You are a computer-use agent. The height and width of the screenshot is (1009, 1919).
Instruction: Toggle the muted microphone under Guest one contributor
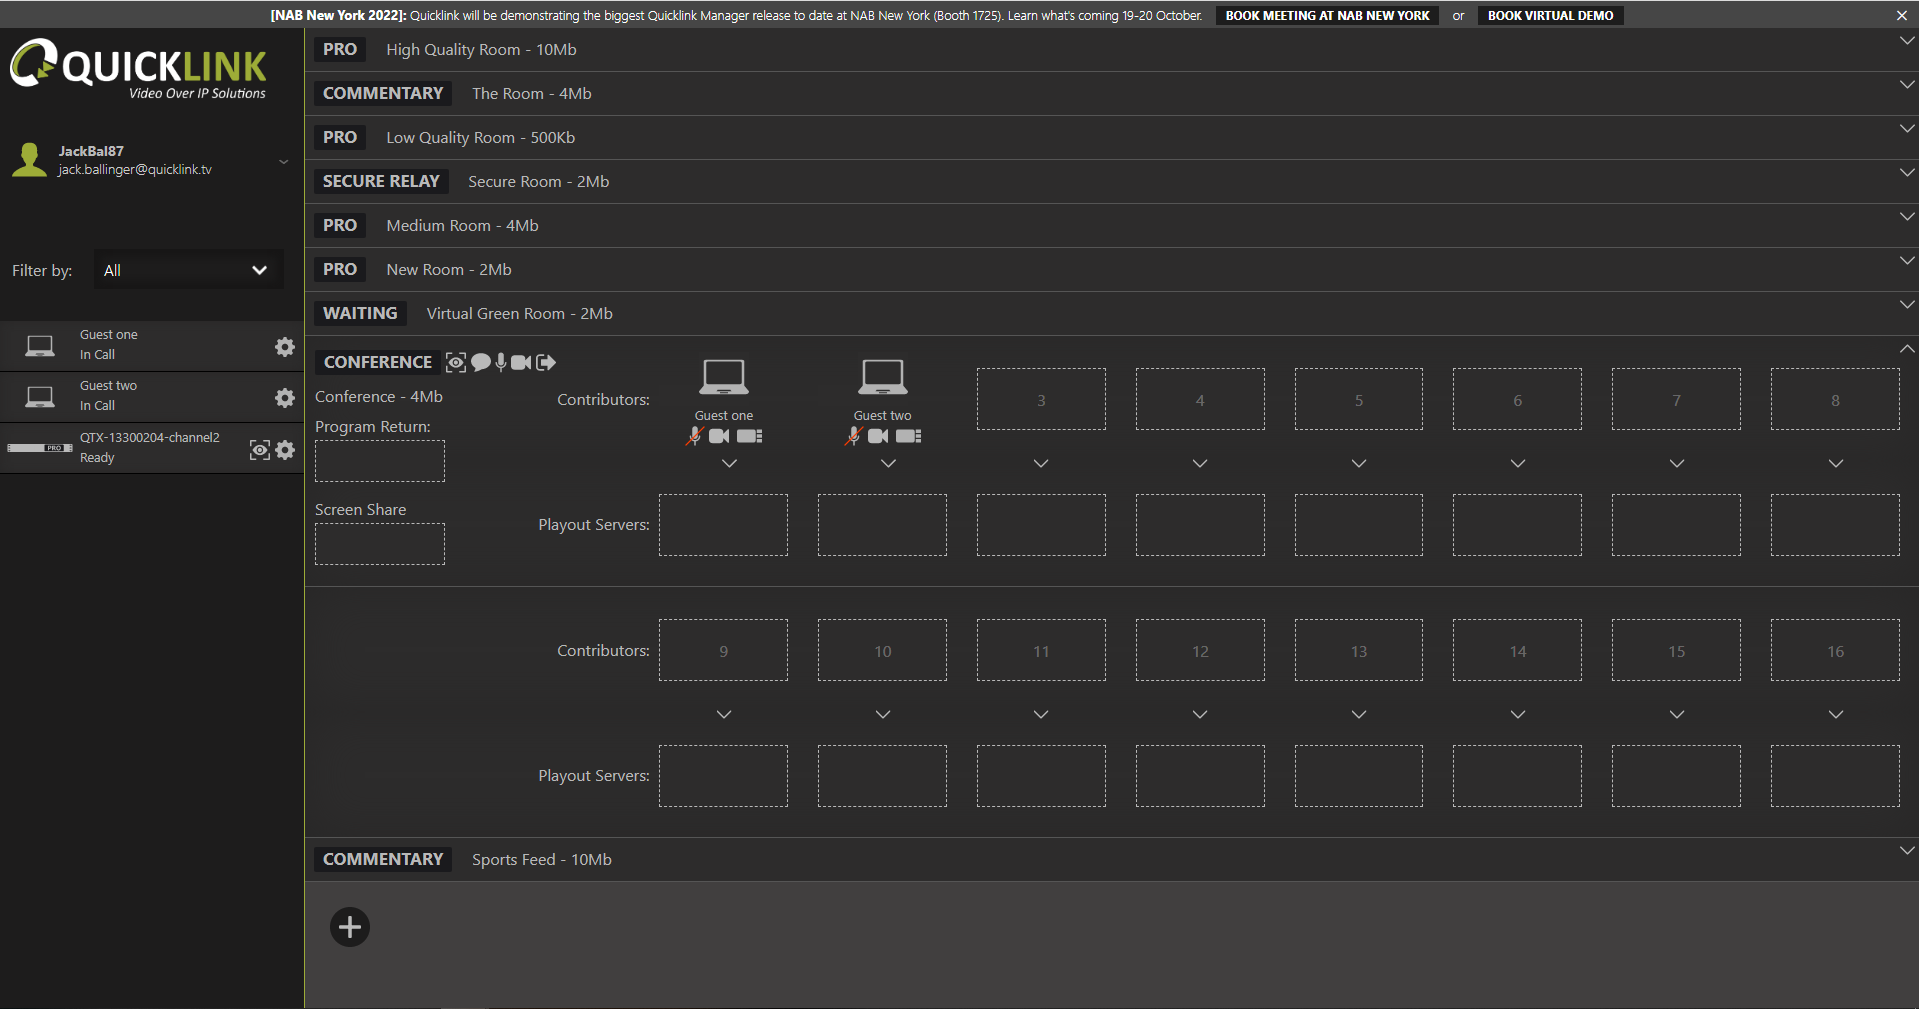point(695,436)
